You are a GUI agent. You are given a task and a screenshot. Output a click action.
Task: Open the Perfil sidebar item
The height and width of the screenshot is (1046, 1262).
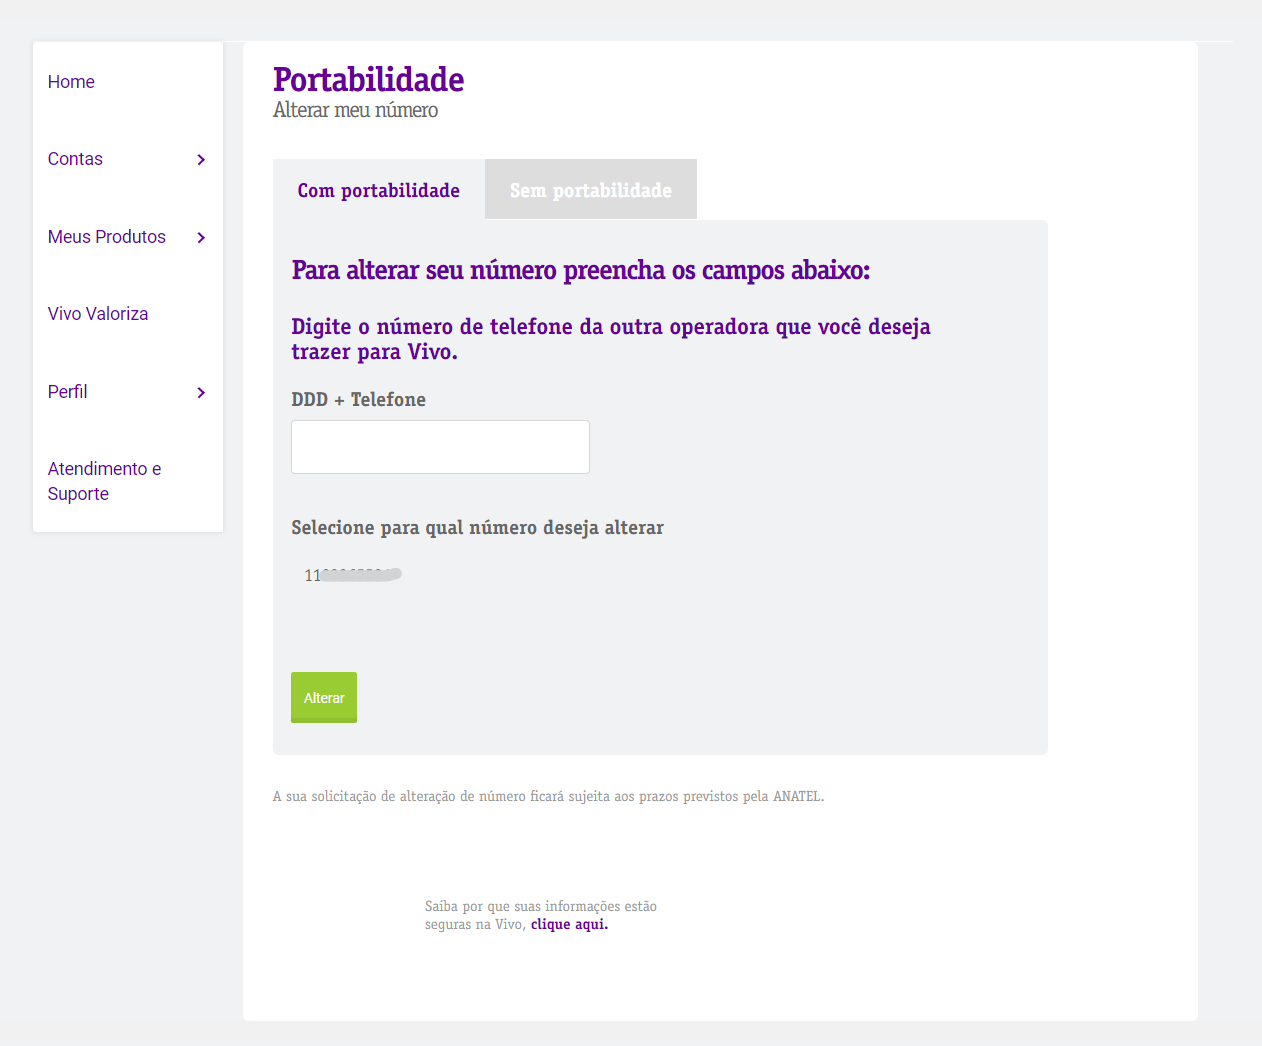coord(68,392)
